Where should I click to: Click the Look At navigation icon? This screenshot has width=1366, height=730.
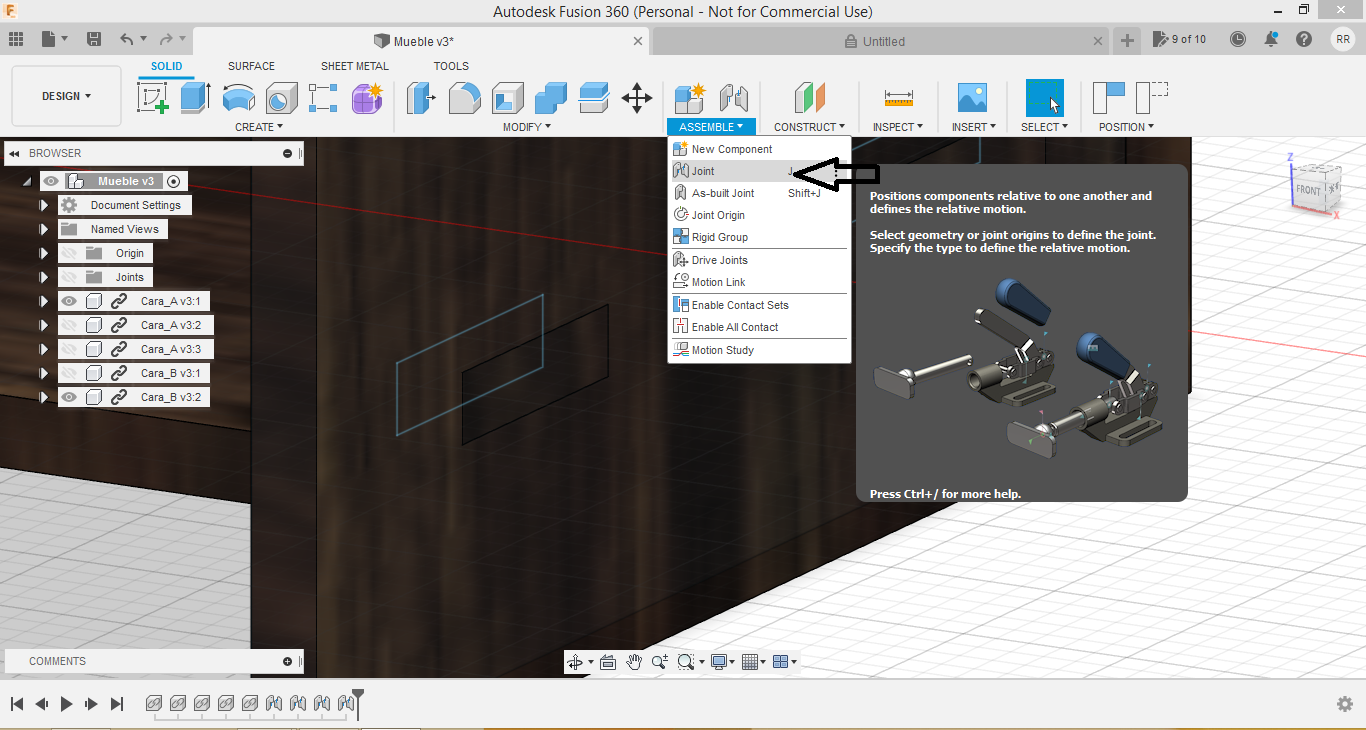coord(608,662)
